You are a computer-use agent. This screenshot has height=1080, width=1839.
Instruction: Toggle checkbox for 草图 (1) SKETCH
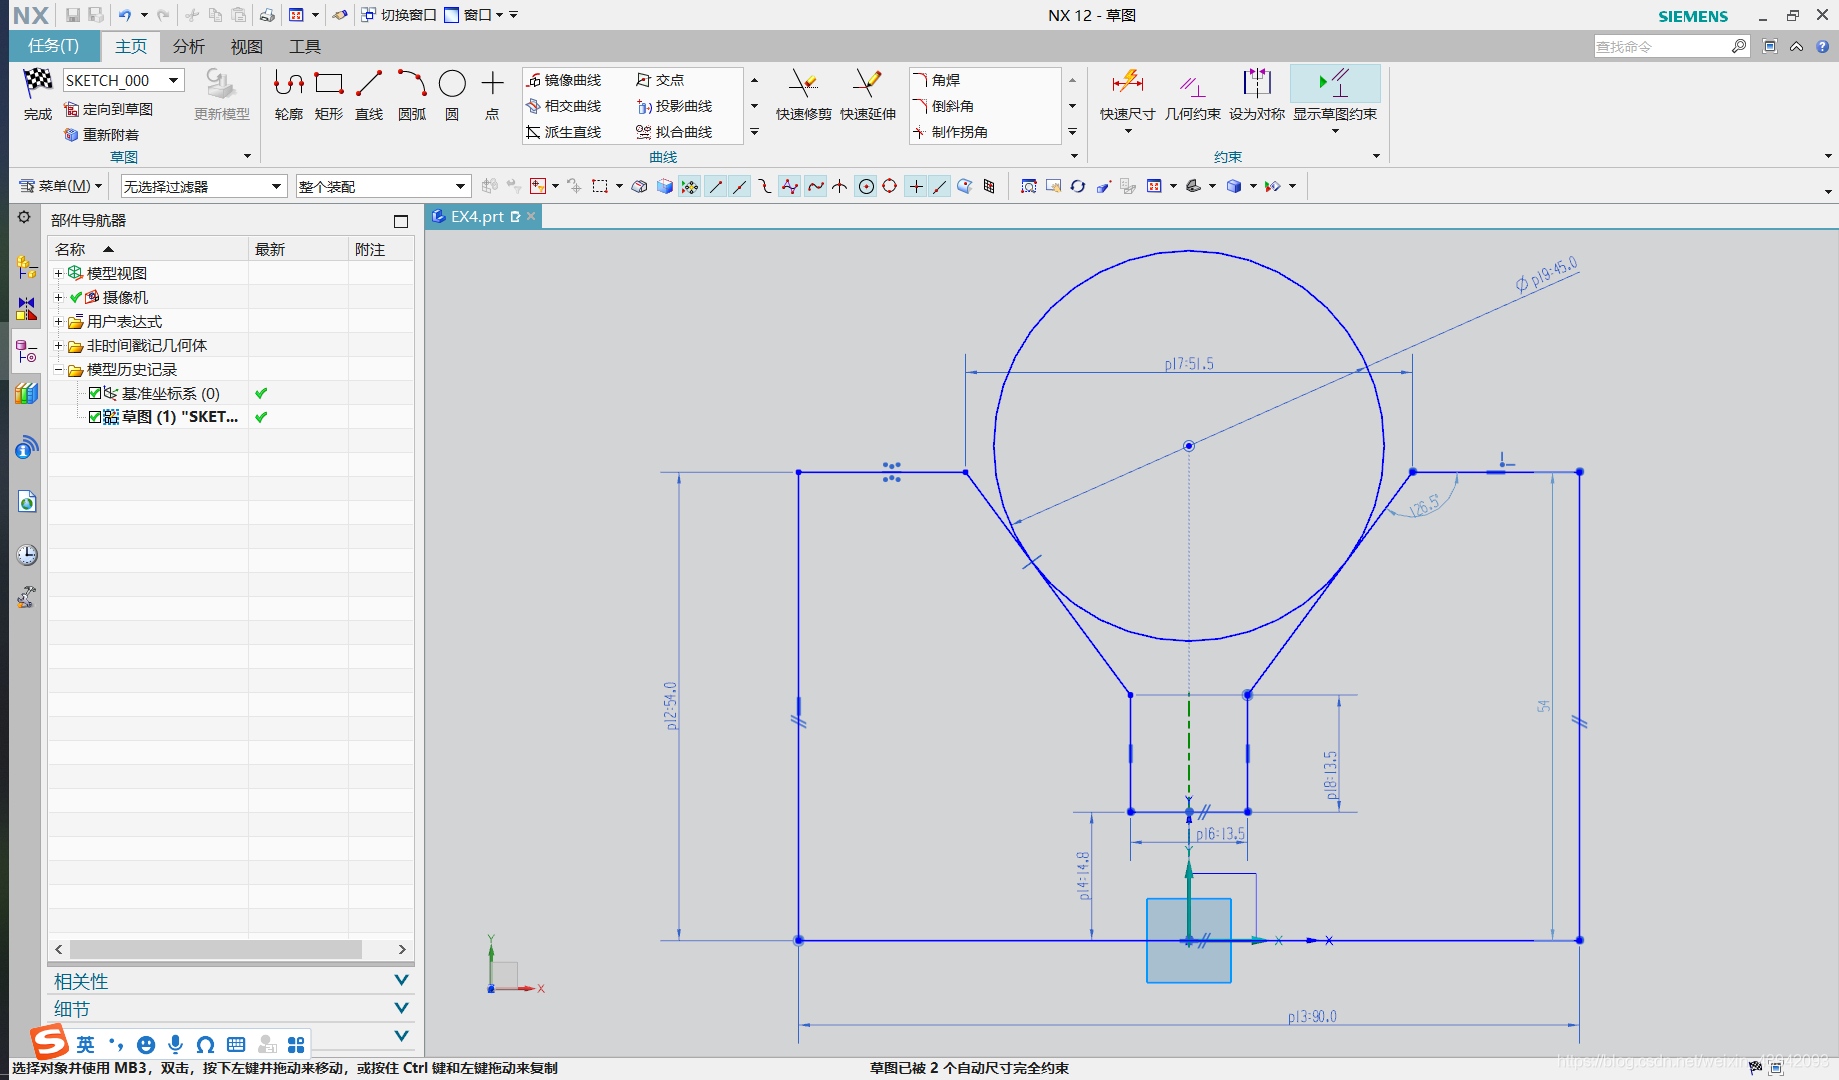(x=95, y=417)
